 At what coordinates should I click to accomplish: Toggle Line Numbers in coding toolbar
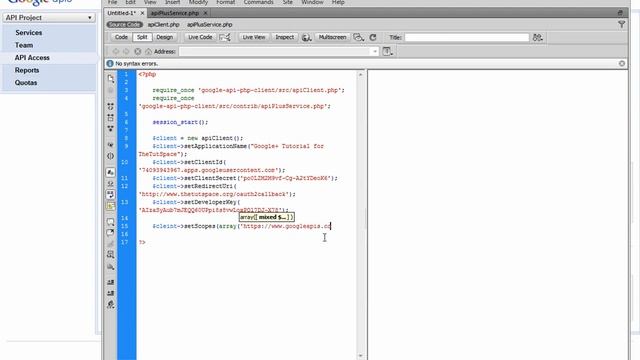point(111,172)
